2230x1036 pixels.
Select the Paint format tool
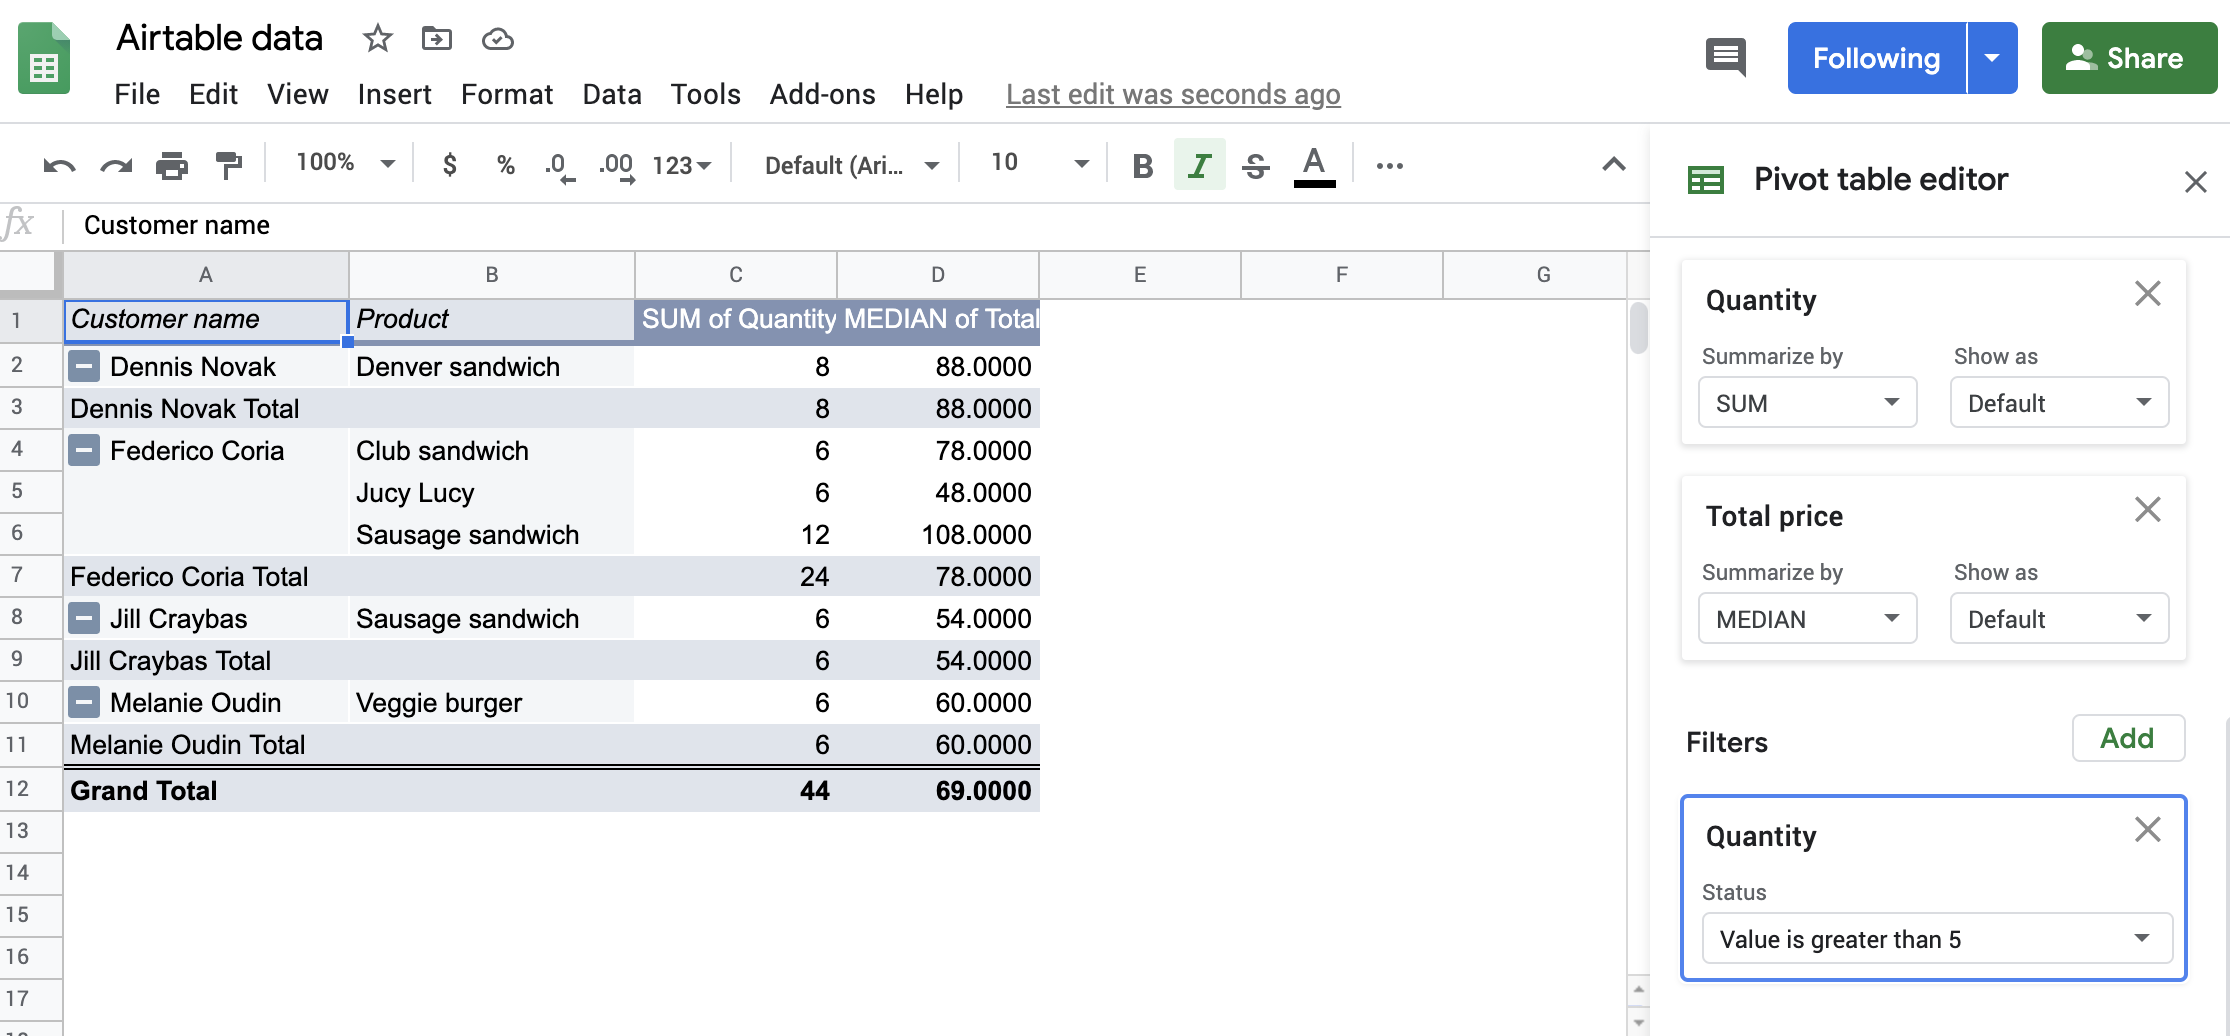[x=228, y=164]
